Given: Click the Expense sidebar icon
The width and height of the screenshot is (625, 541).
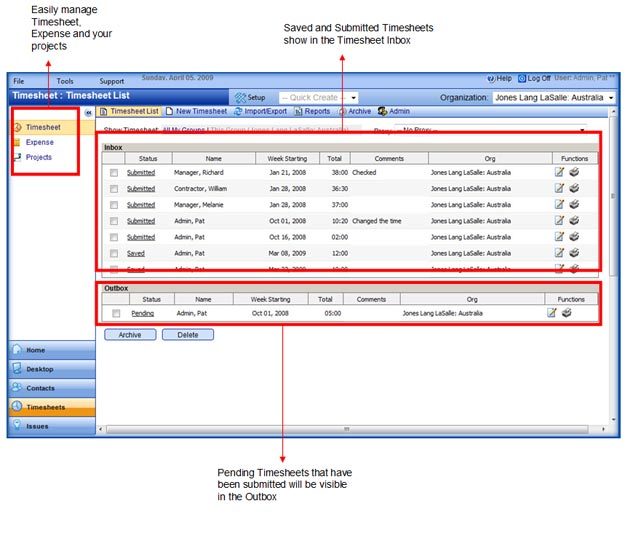Looking at the screenshot, I should click(x=17, y=142).
